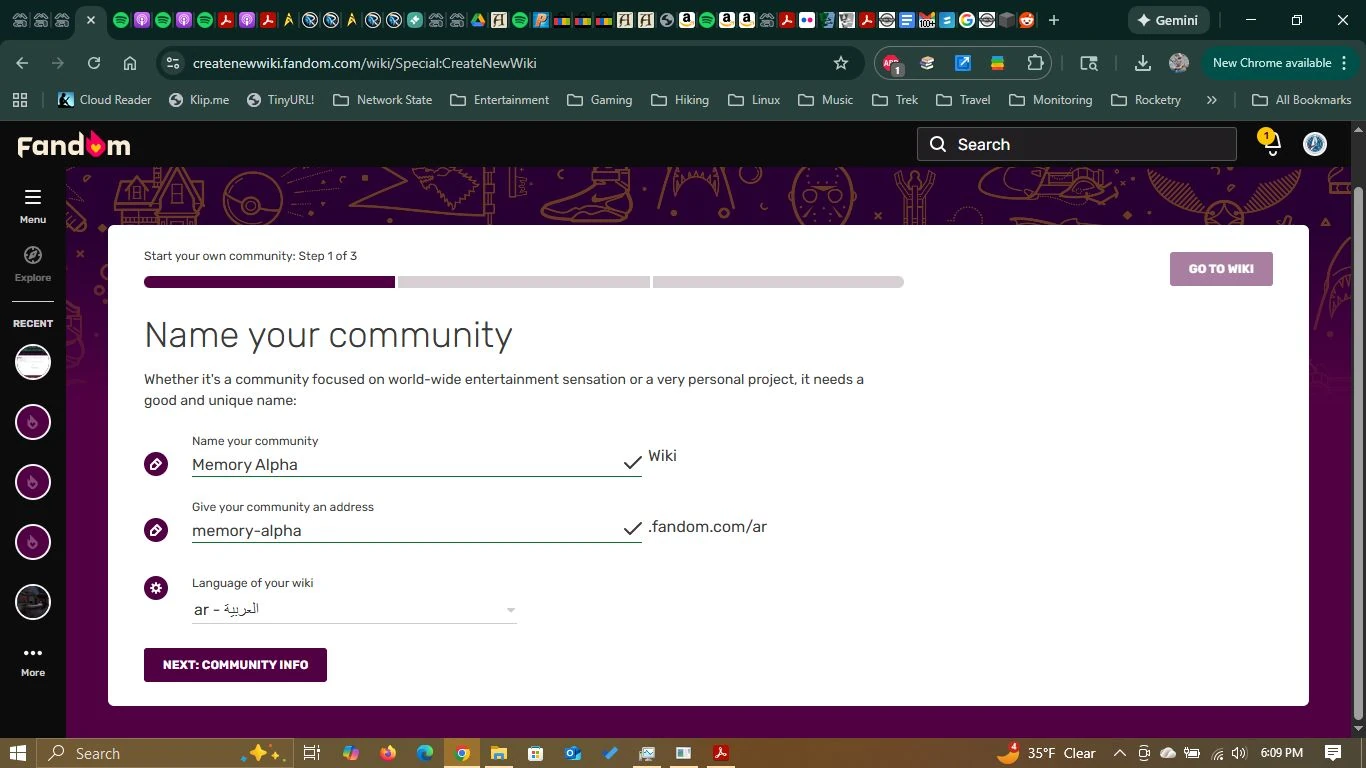Open the Linux bookmarks folder
This screenshot has width=1366, height=768.
pyautogui.click(x=755, y=100)
